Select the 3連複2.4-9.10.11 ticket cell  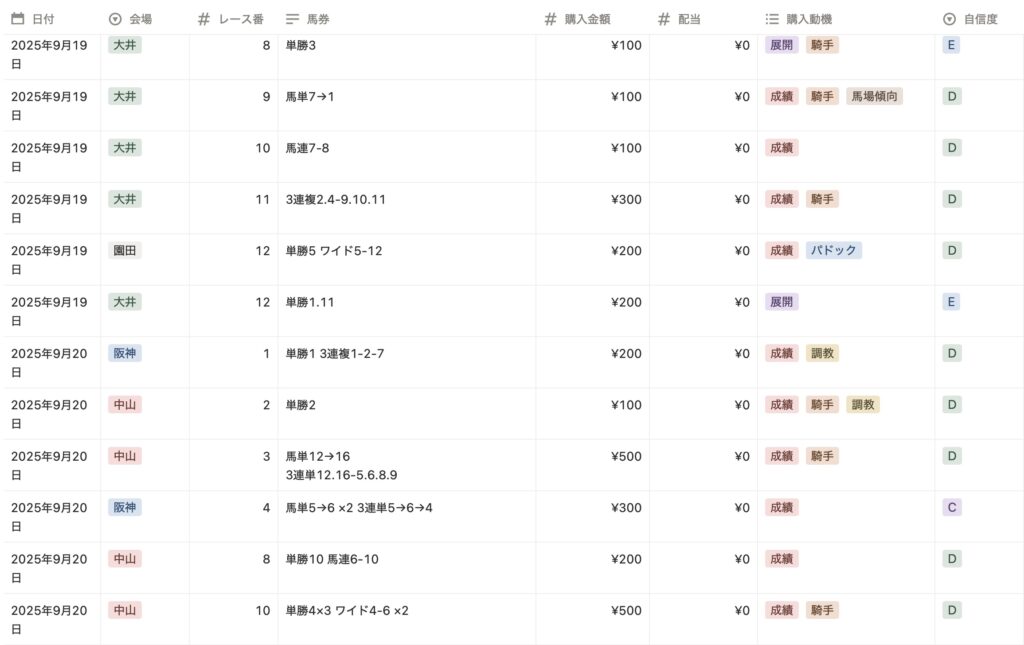point(336,200)
